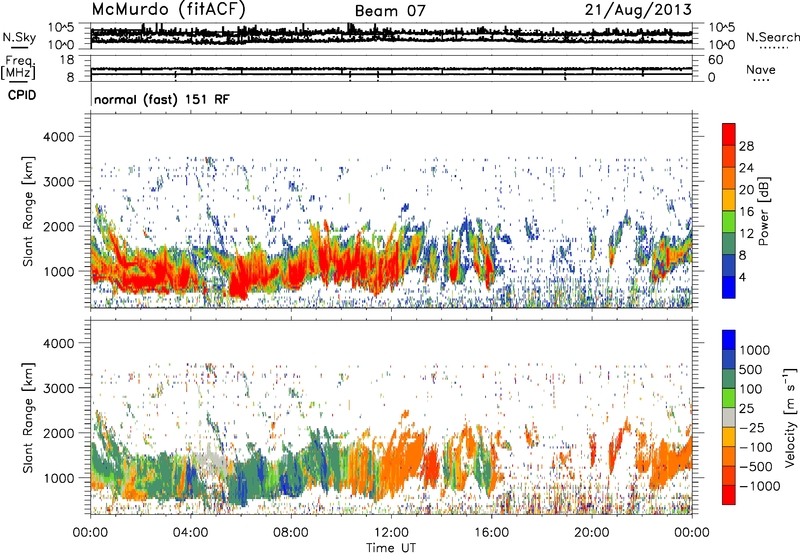Click the "12:00" time tick label
800x554 pixels.
click(x=391, y=533)
